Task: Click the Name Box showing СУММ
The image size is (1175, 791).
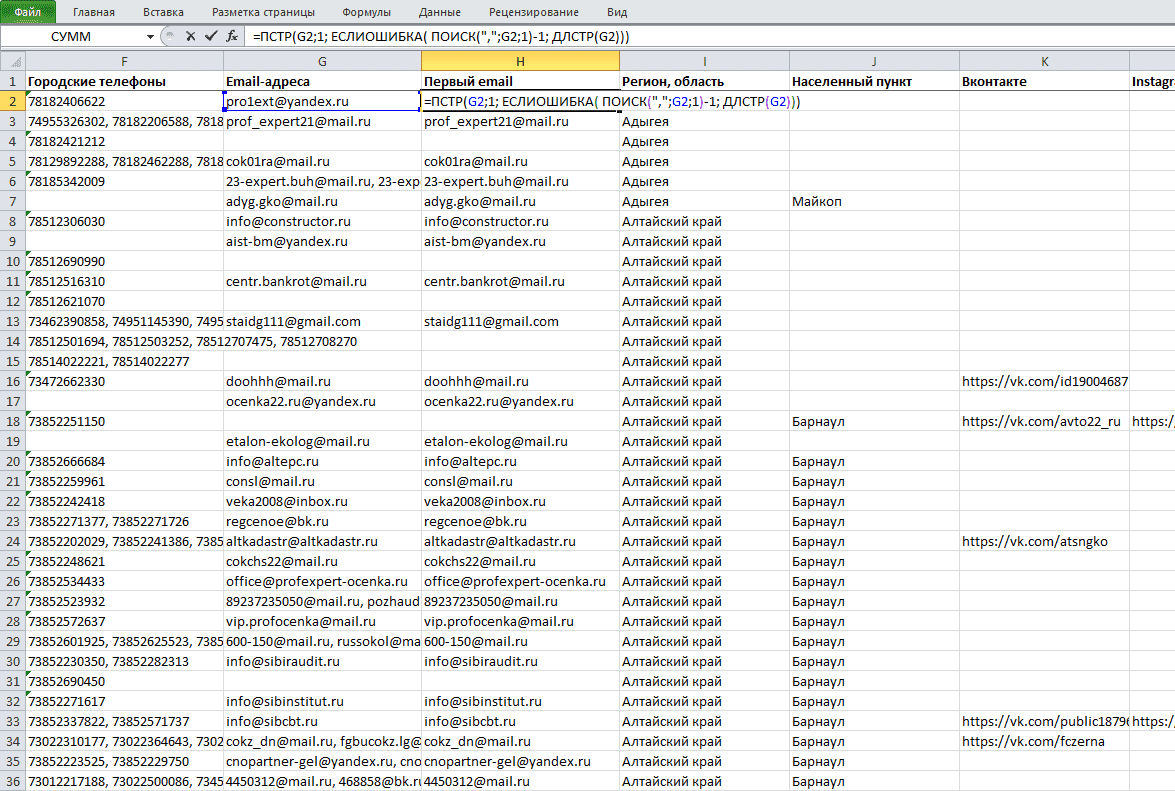Action: [72, 37]
